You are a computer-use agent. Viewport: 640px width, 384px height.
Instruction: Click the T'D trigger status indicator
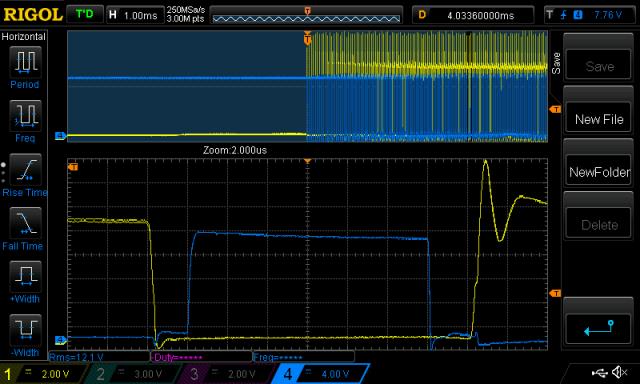tap(84, 14)
